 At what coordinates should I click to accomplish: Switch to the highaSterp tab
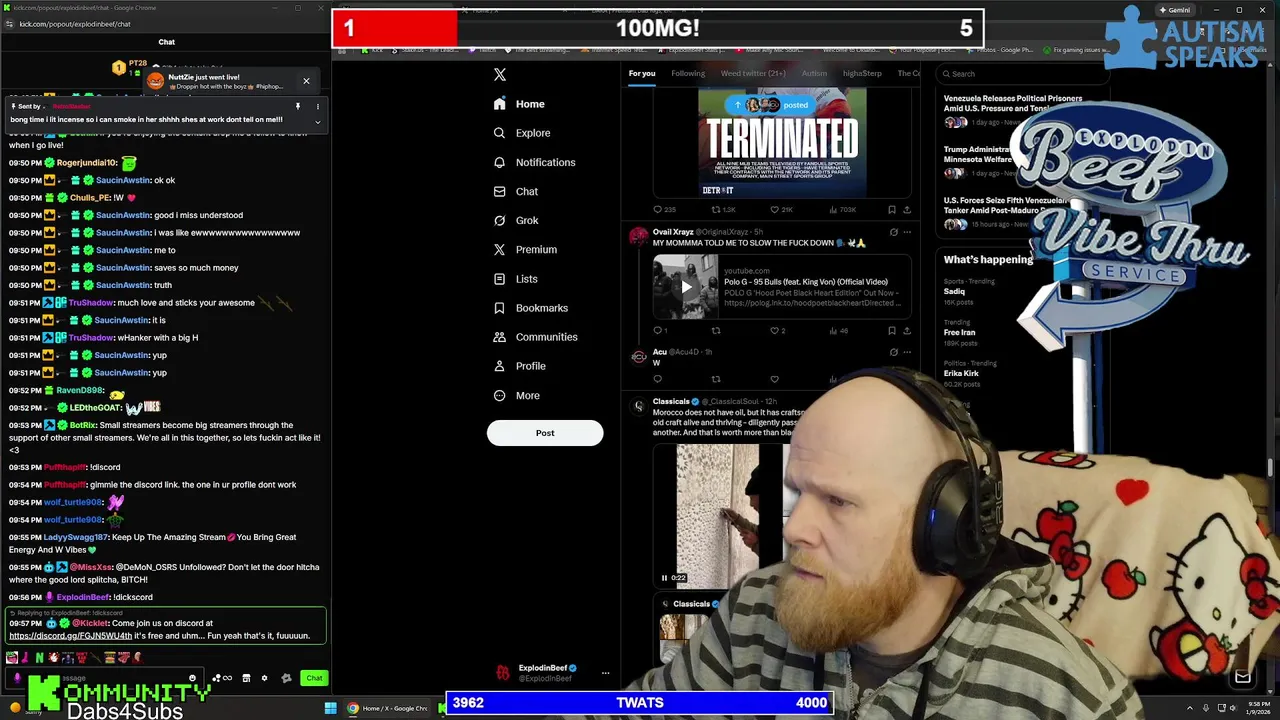coord(862,73)
